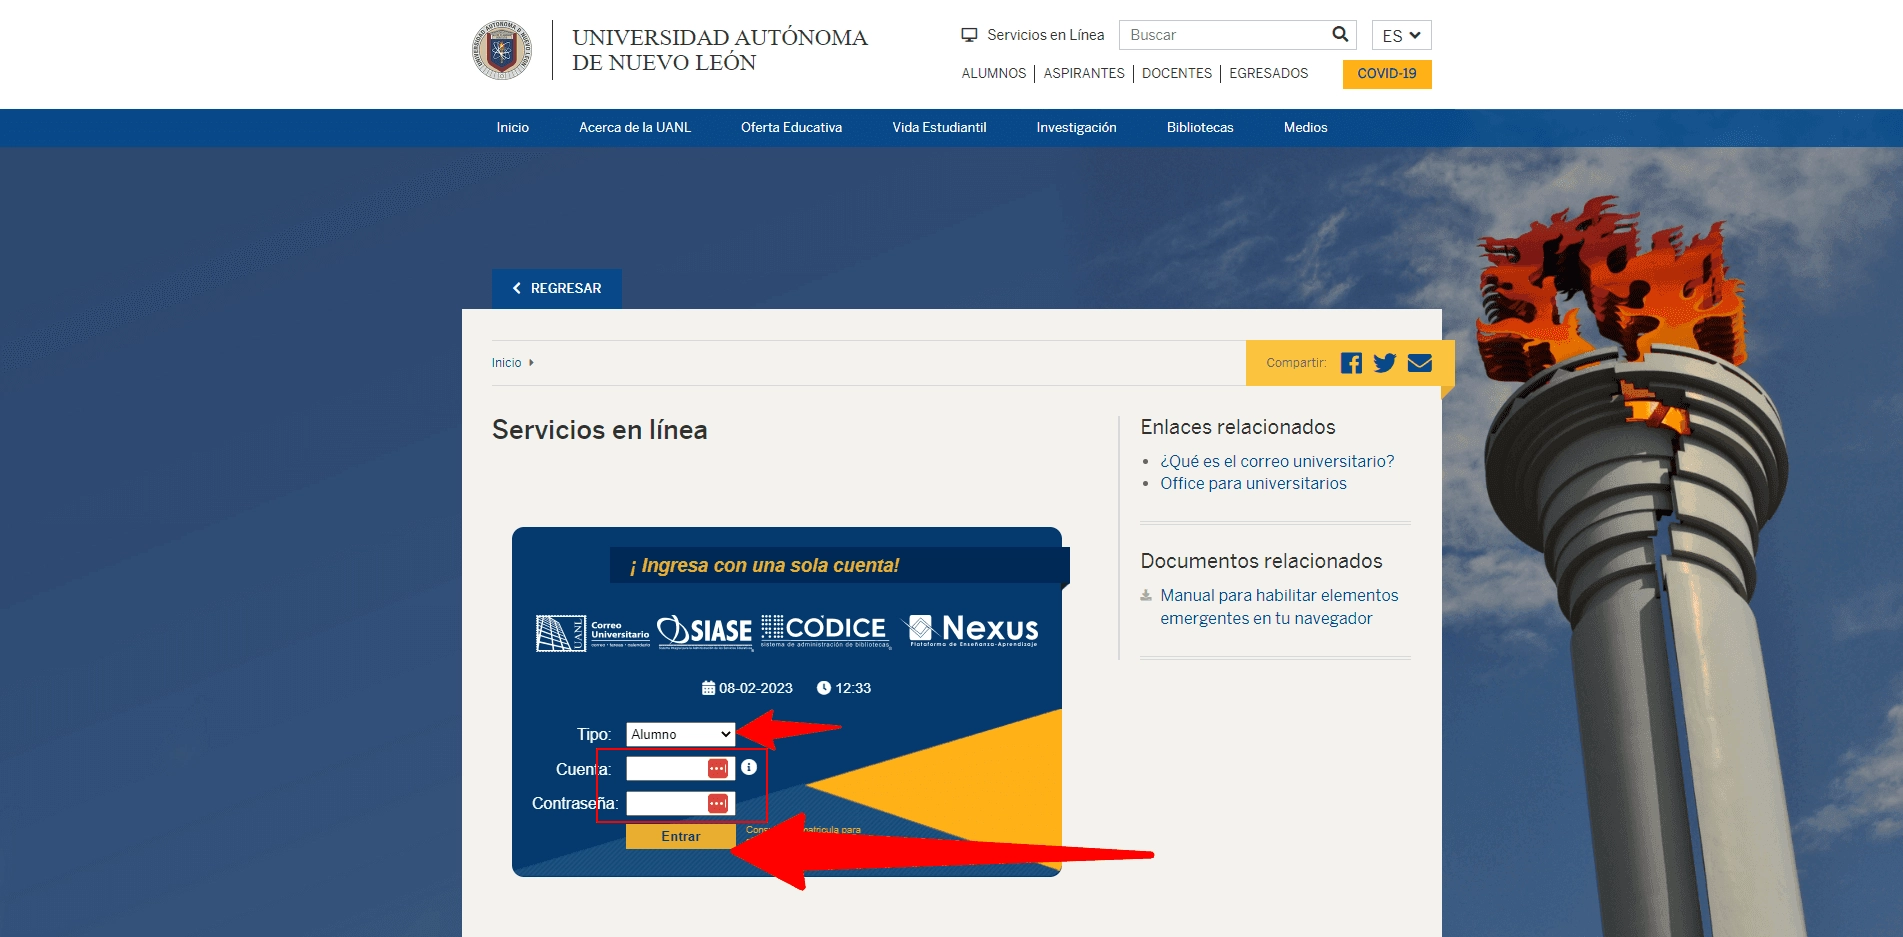Open the Tipo dropdown showing Alumno
The width and height of the screenshot is (1903, 937).
pyautogui.click(x=679, y=734)
